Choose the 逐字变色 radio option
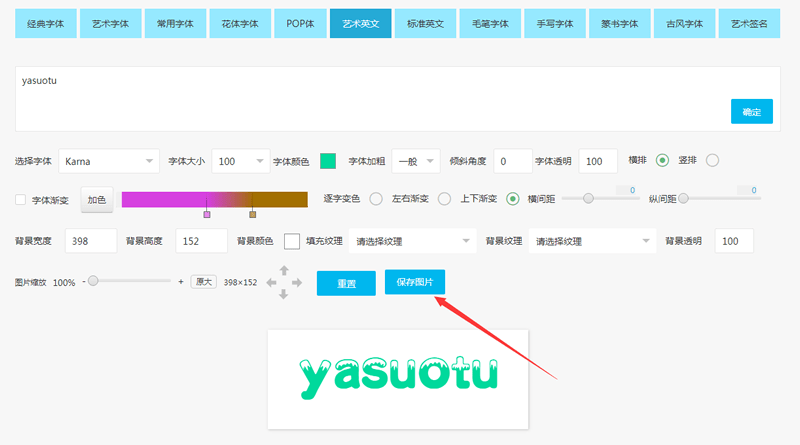The image size is (800, 445). coord(376,199)
